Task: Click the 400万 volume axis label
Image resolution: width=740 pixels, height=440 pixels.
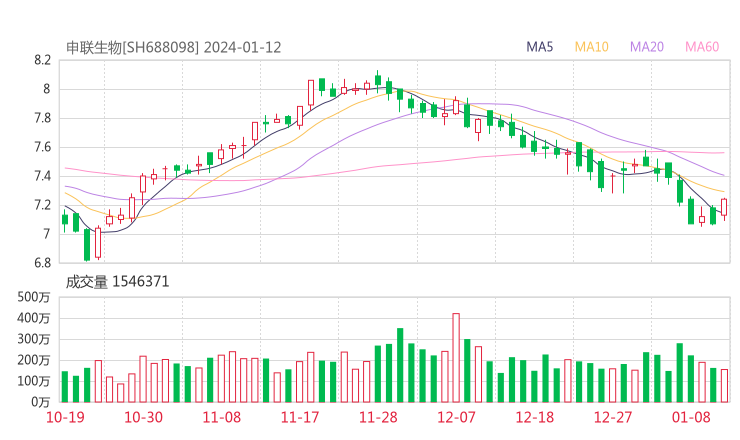Action: tap(34, 318)
